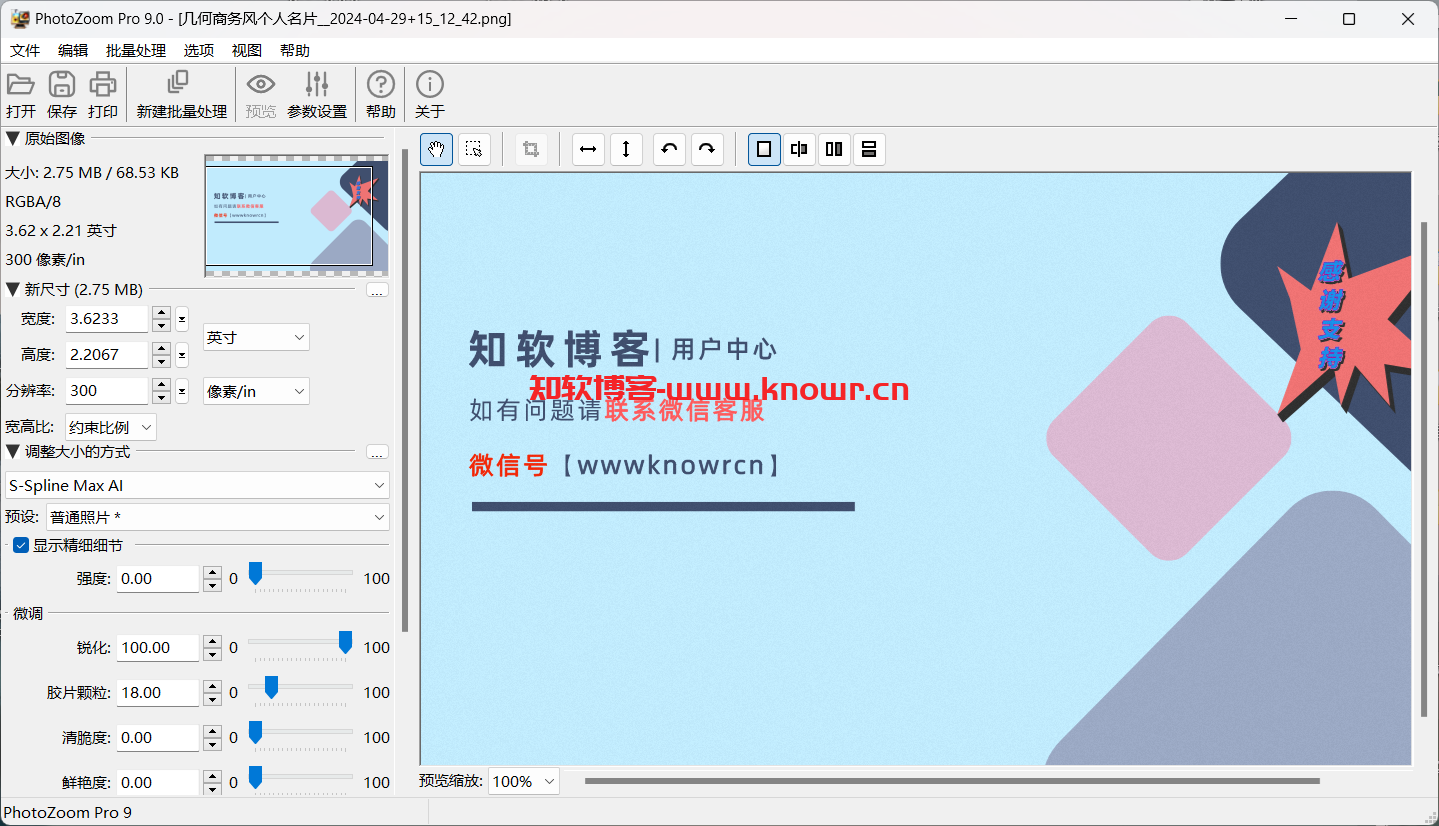Click the 鲜艳度 slider handle
The height and width of the screenshot is (826, 1439).
click(255, 777)
